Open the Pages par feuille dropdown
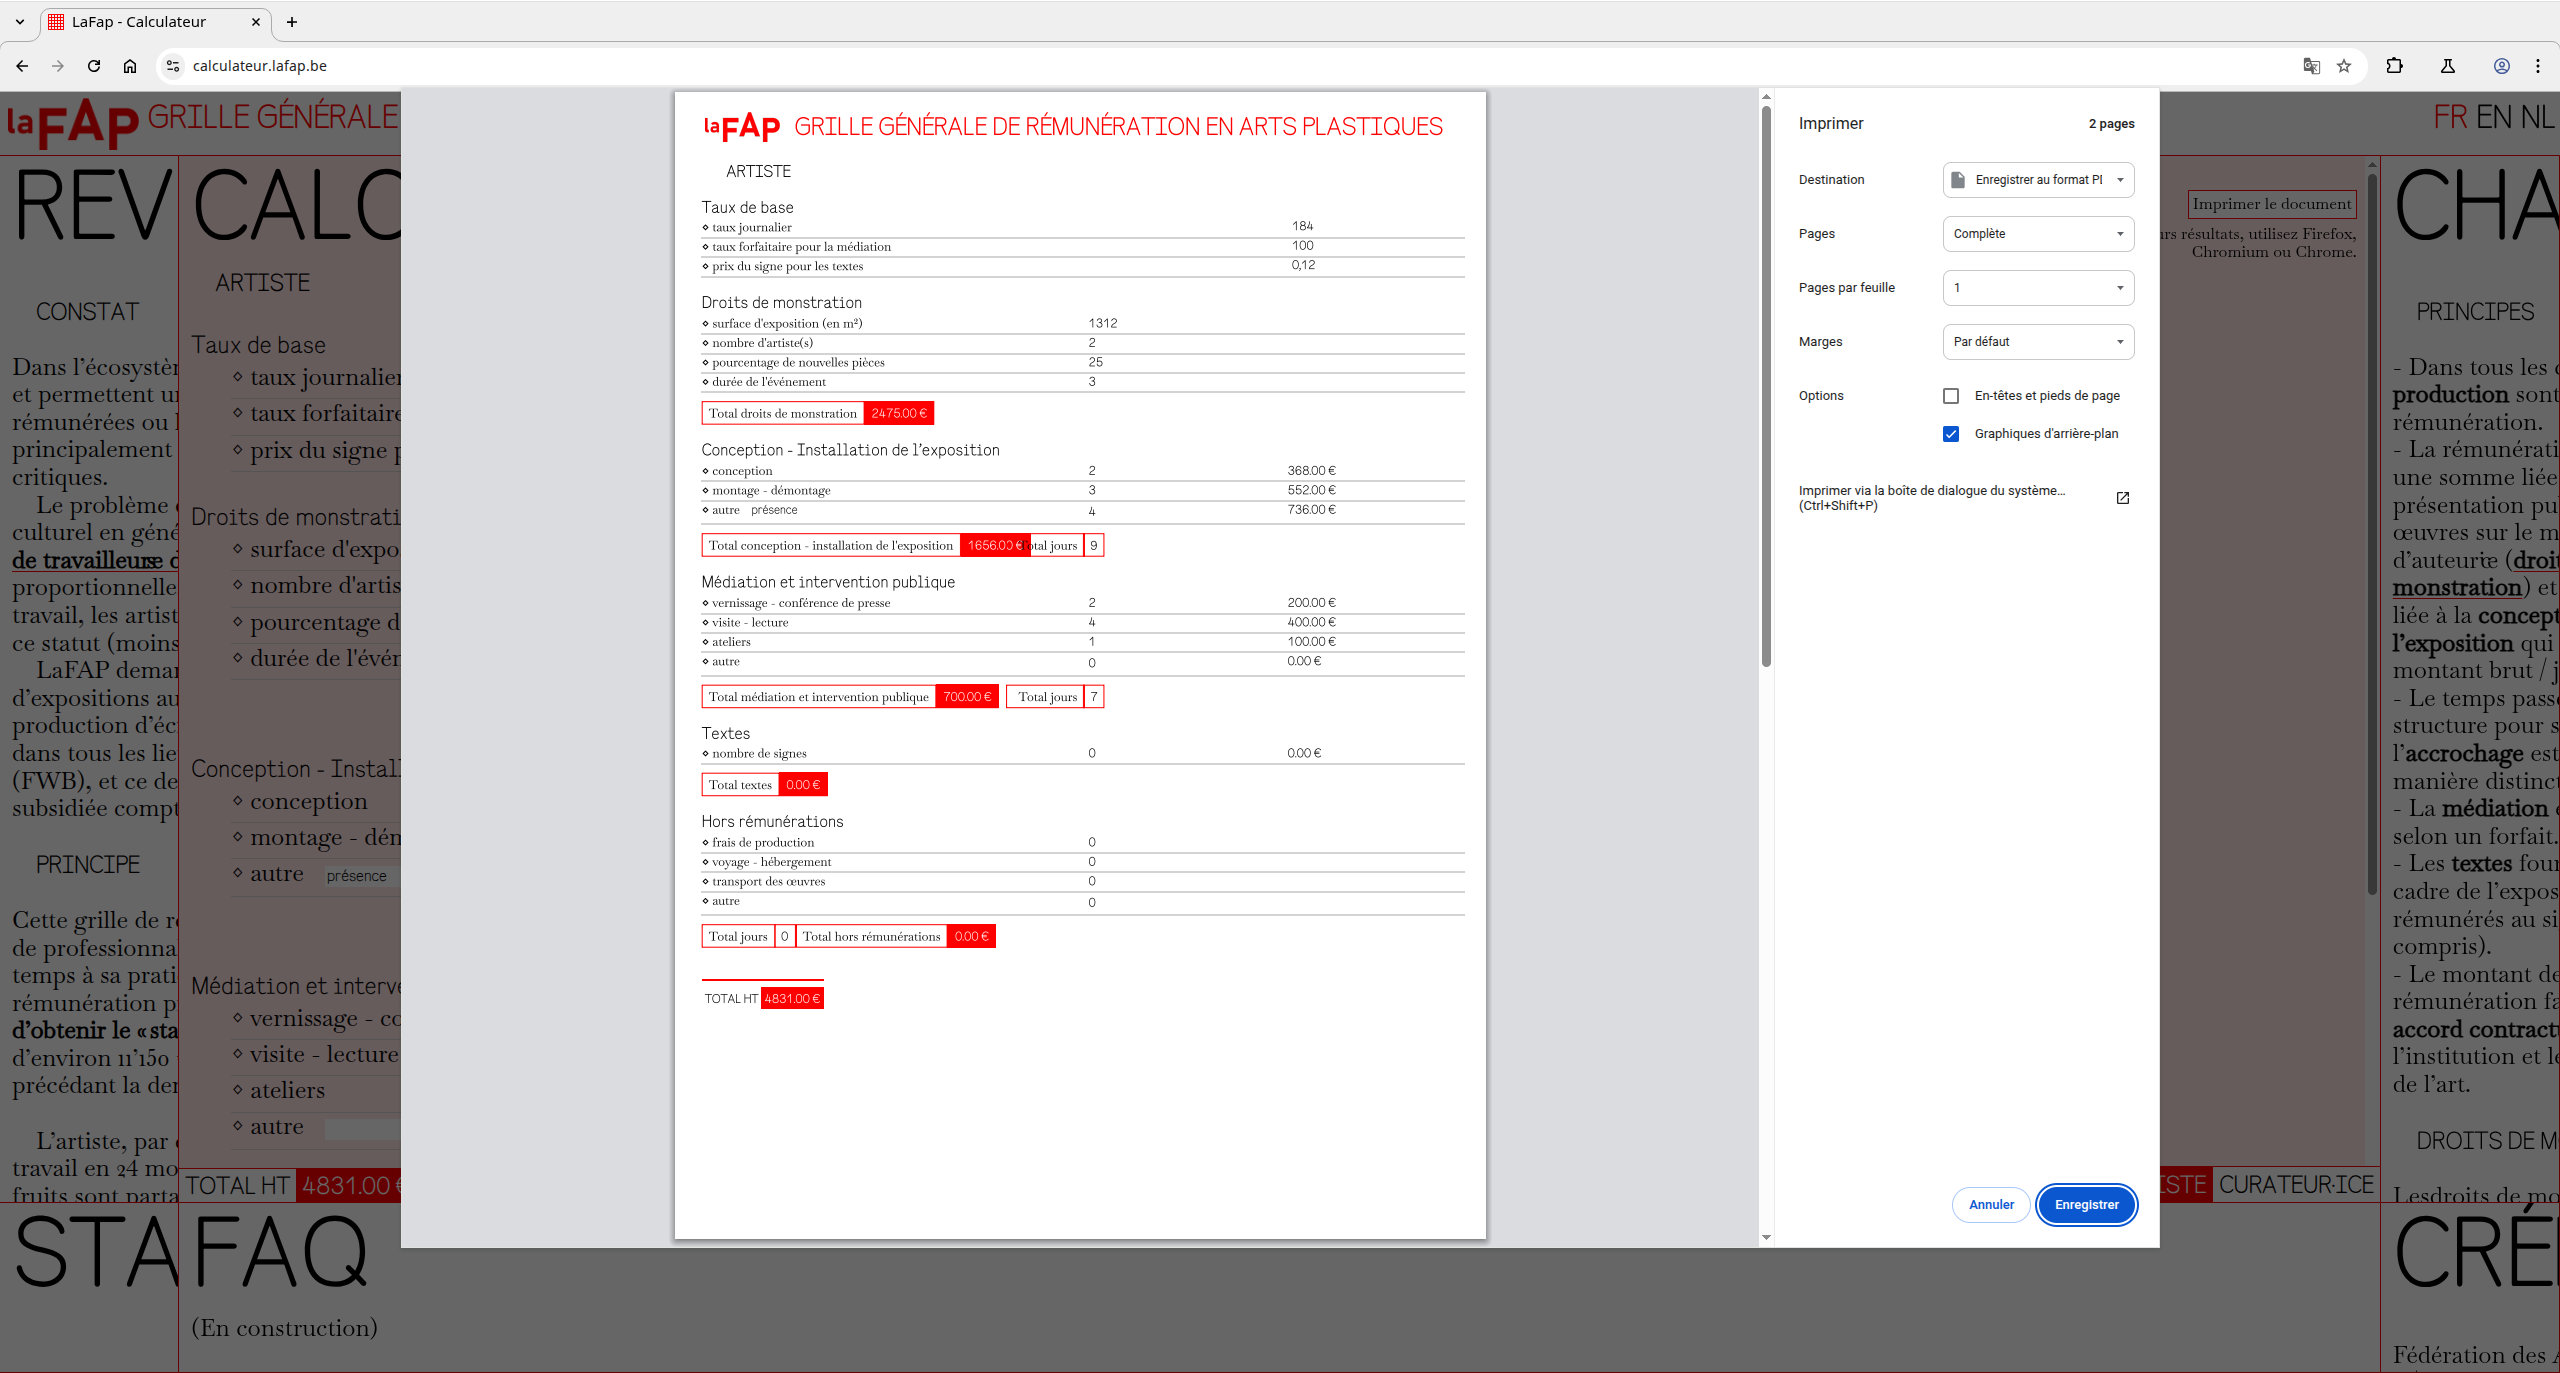2560x1373 pixels. point(2038,288)
